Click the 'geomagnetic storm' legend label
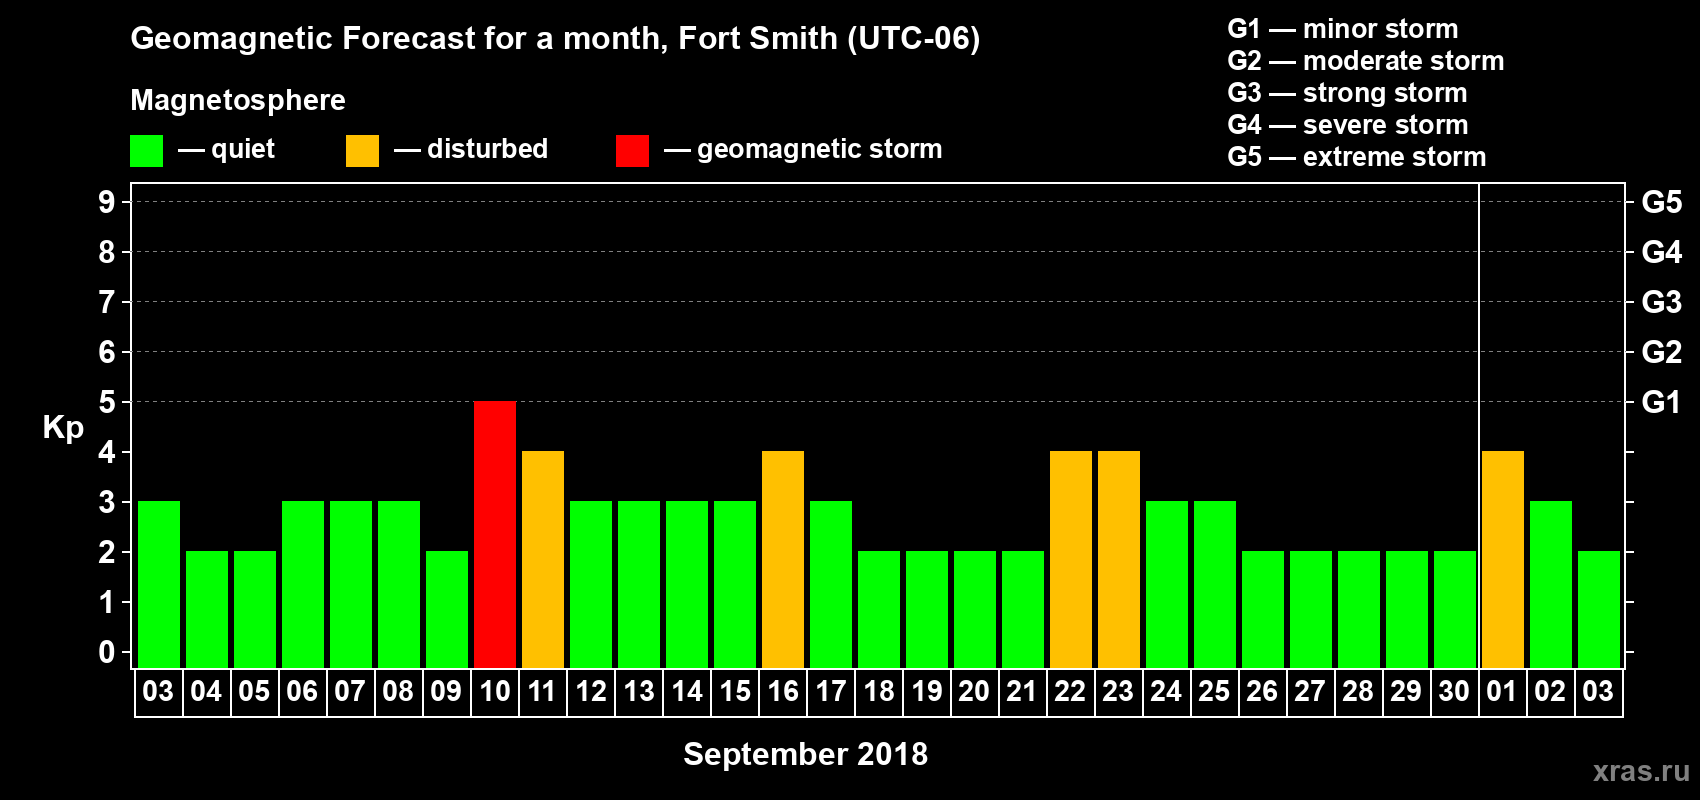The image size is (1700, 800). (x=820, y=149)
